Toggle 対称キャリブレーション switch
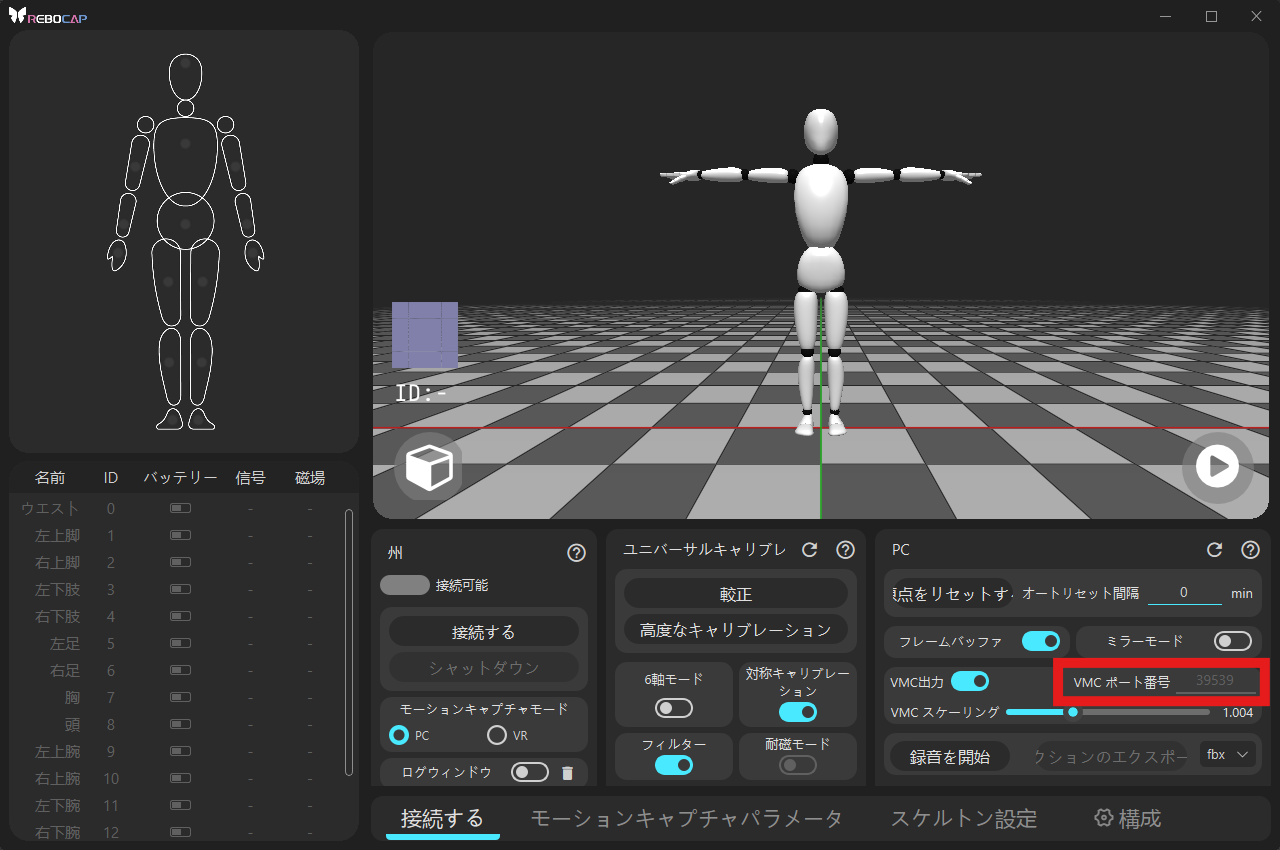 (x=797, y=712)
